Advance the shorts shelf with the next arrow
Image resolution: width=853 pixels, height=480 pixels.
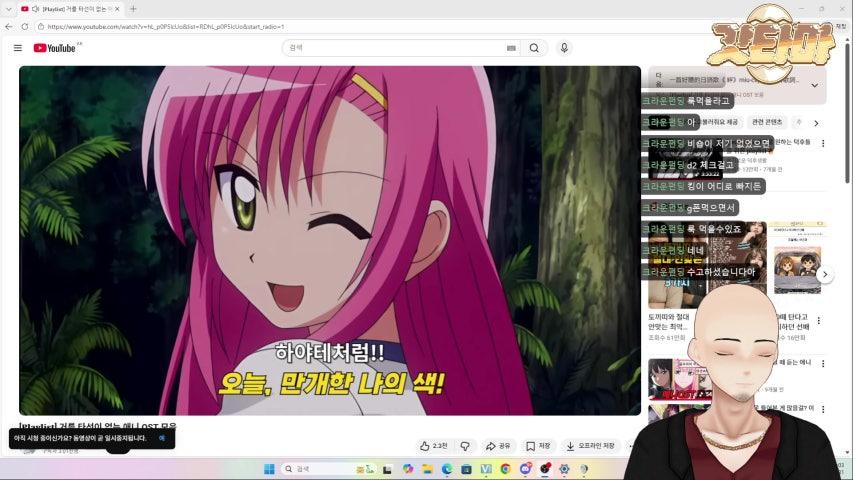pos(825,274)
